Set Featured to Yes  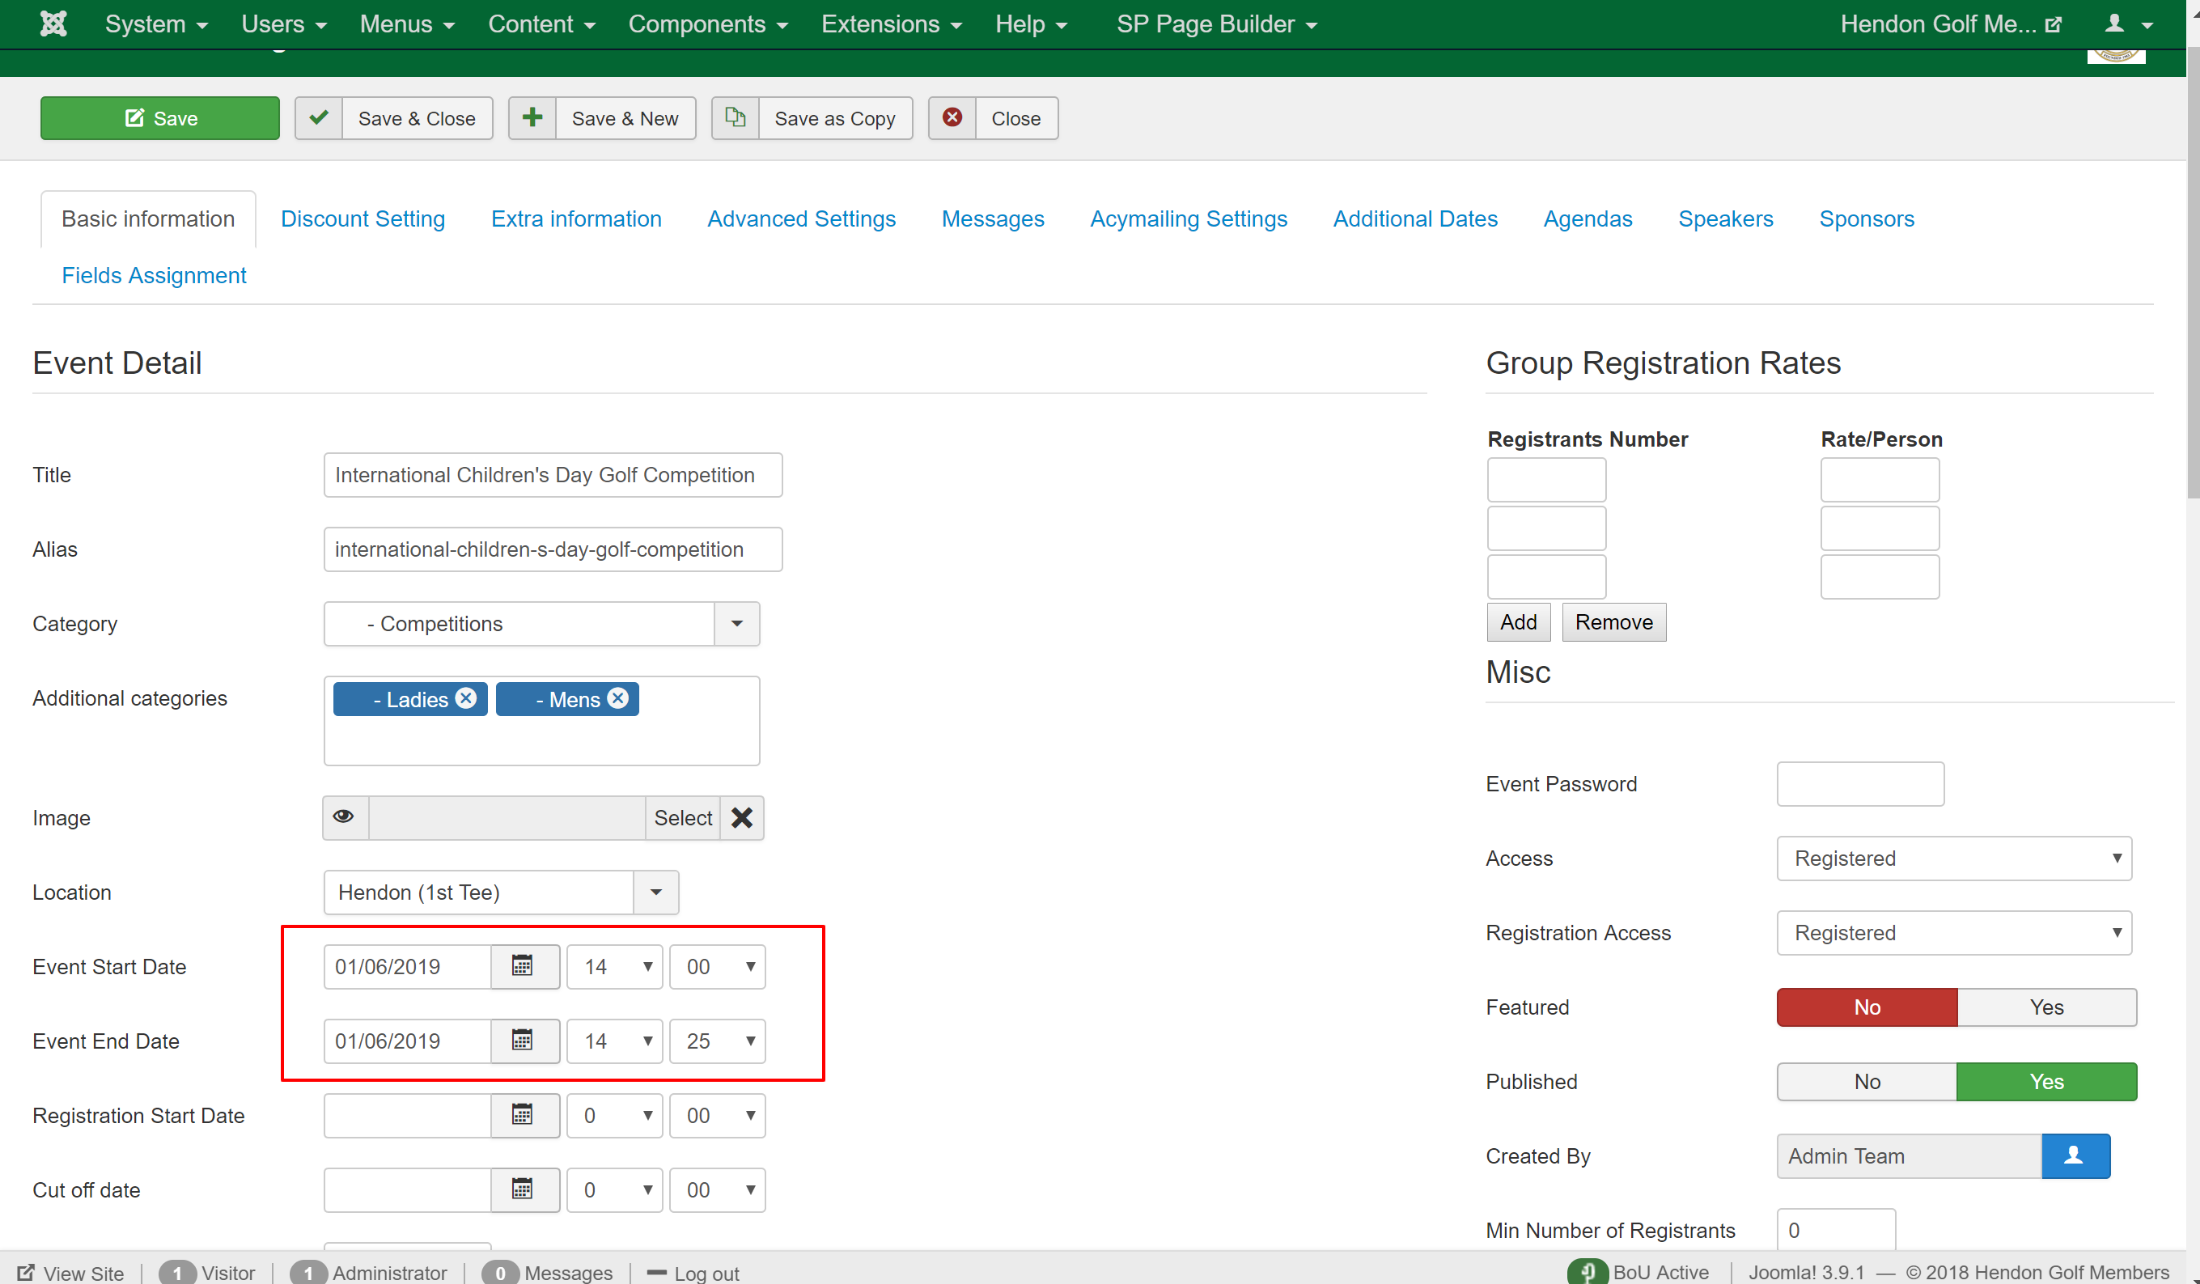pyautogui.click(x=2046, y=1007)
